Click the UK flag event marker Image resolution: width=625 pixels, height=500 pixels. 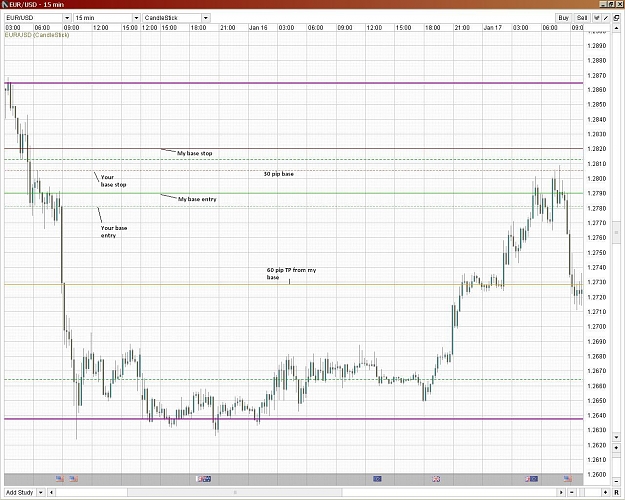tap(436, 478)
